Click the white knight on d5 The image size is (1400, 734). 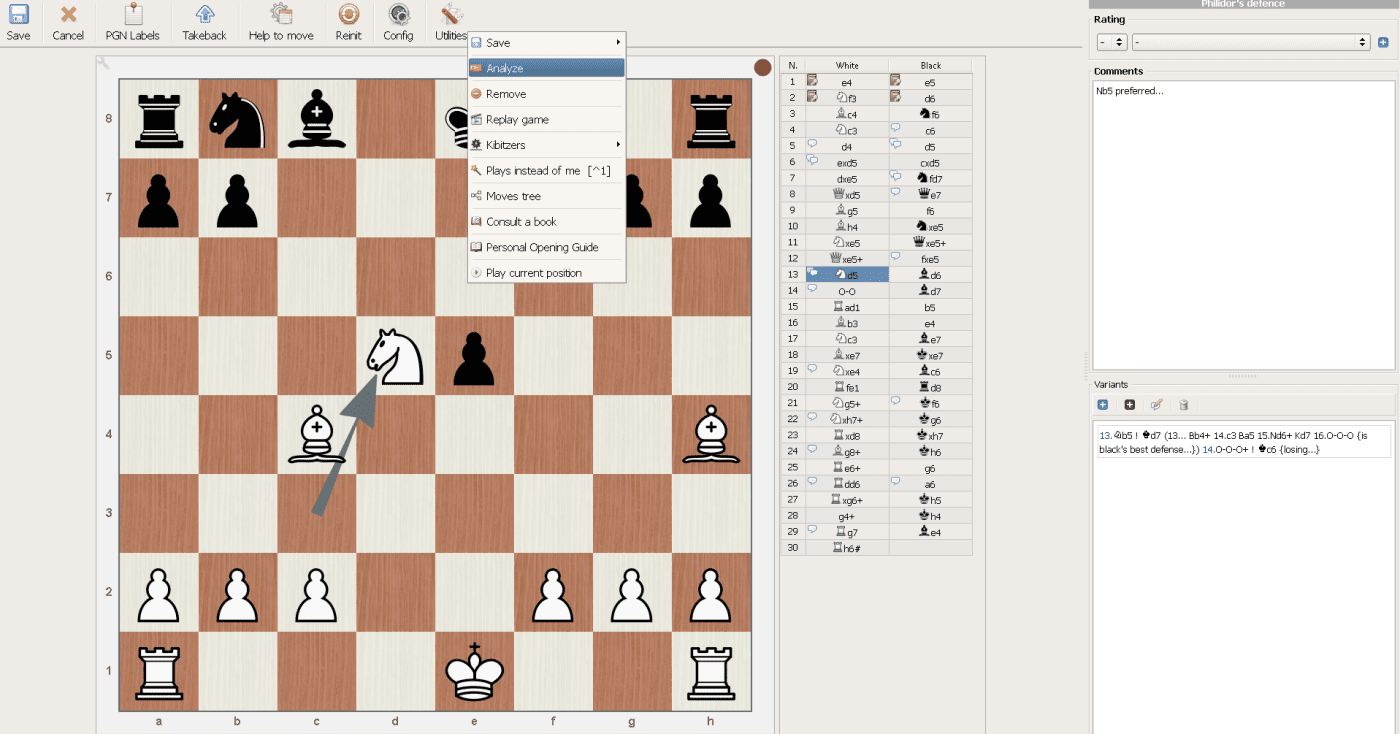pos(395,356)
